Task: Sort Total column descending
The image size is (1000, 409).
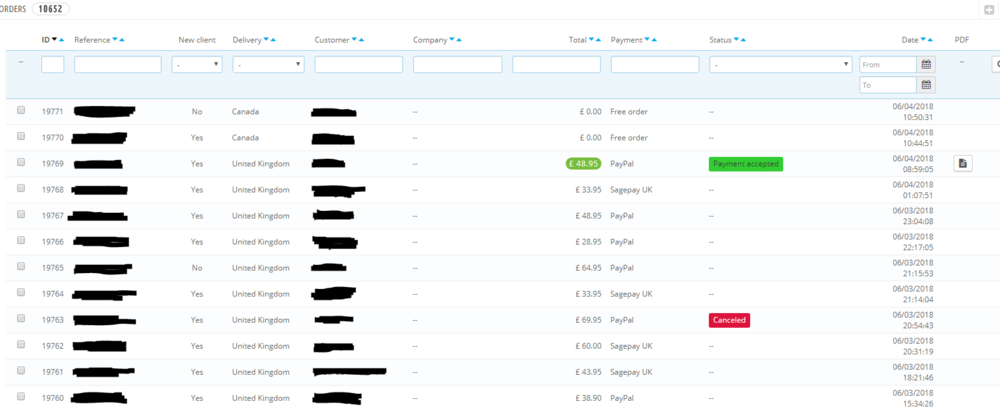Action: (591, 40)
